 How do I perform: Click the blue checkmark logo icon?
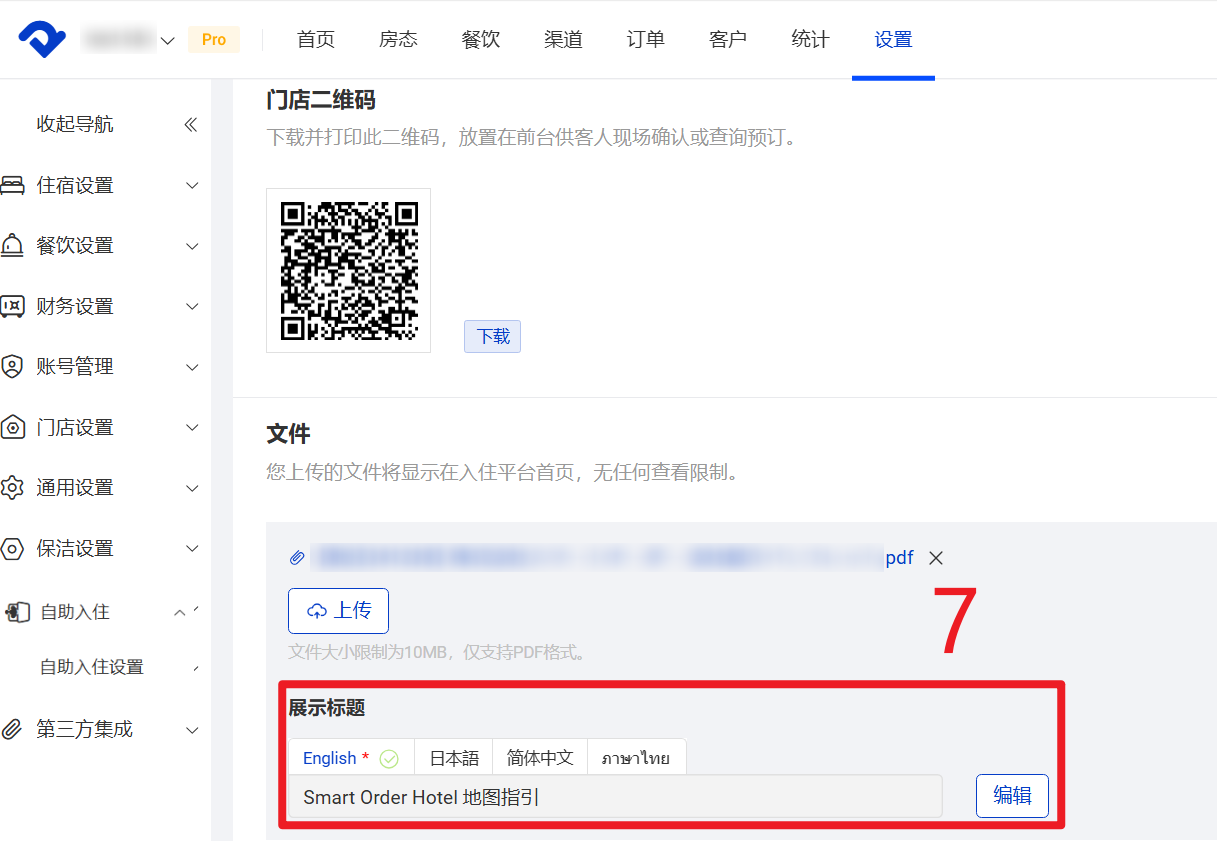click(42, 40)
